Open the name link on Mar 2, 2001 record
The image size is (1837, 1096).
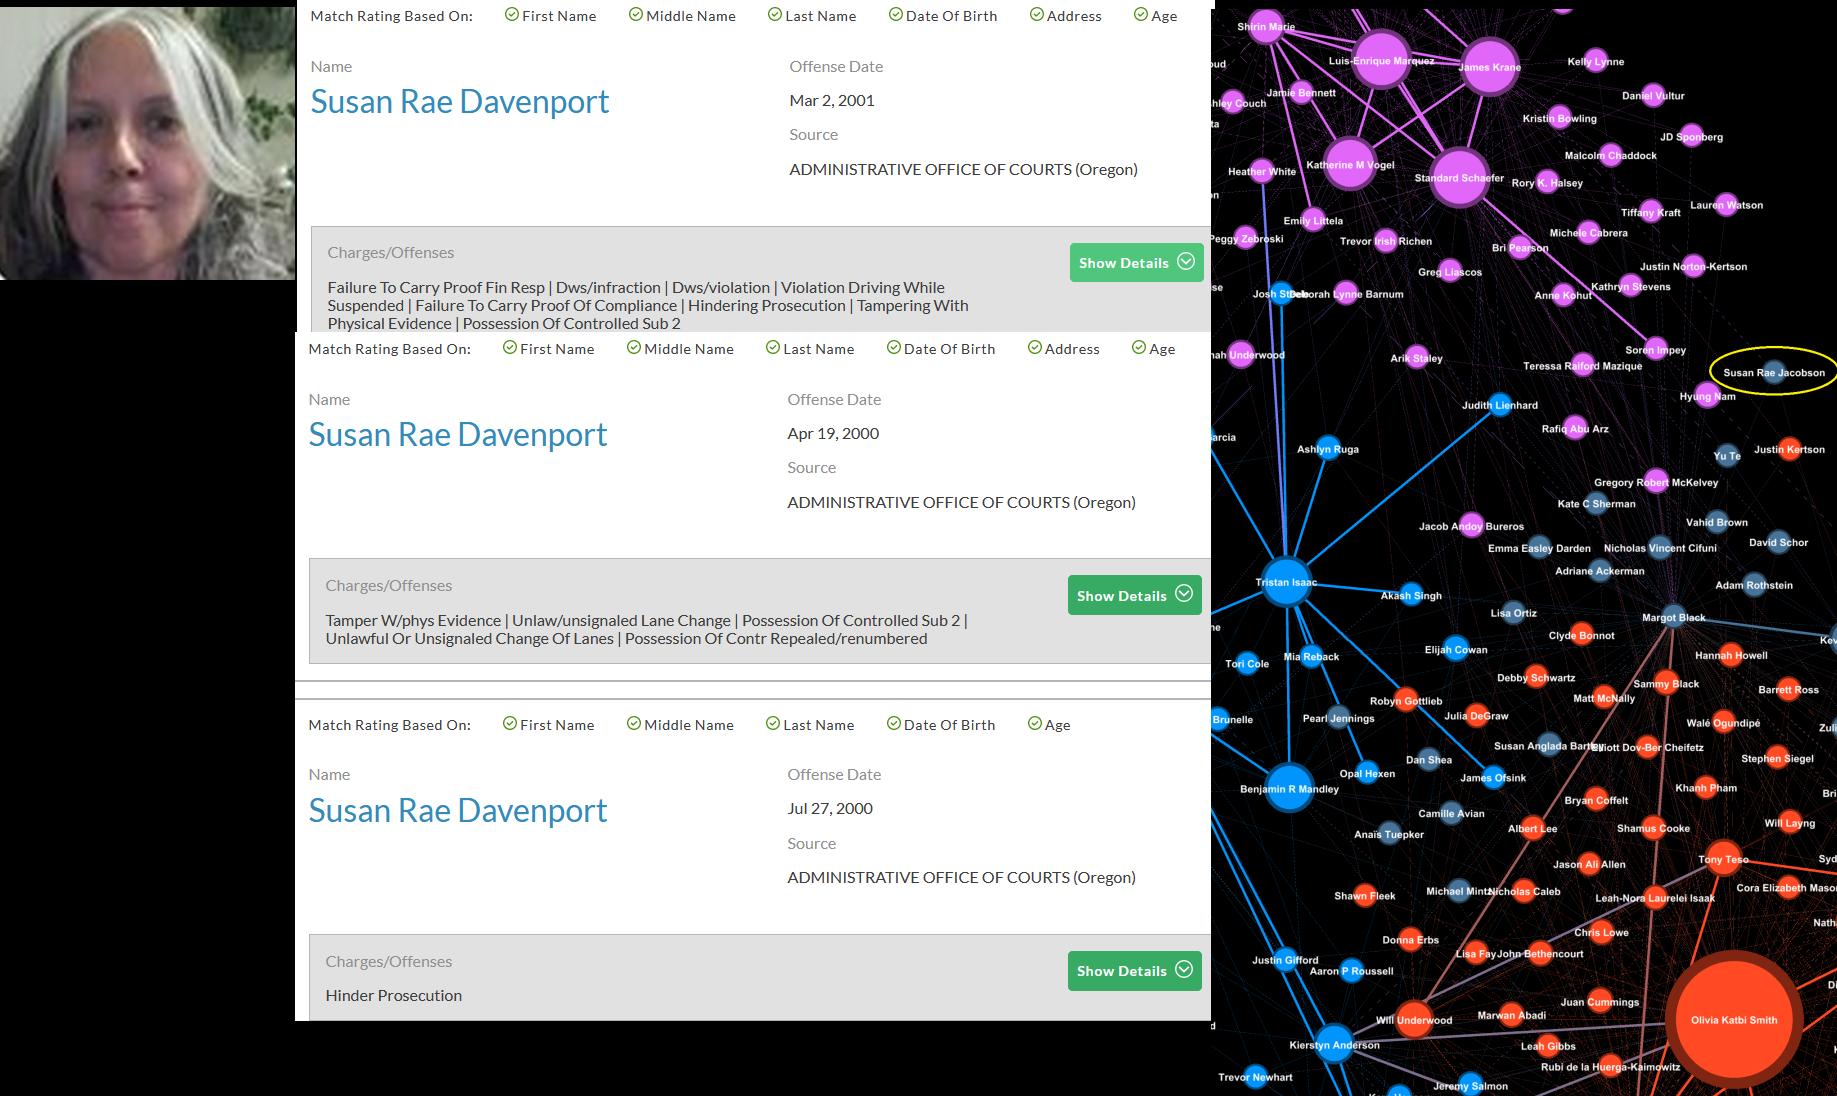click(459, 102)
